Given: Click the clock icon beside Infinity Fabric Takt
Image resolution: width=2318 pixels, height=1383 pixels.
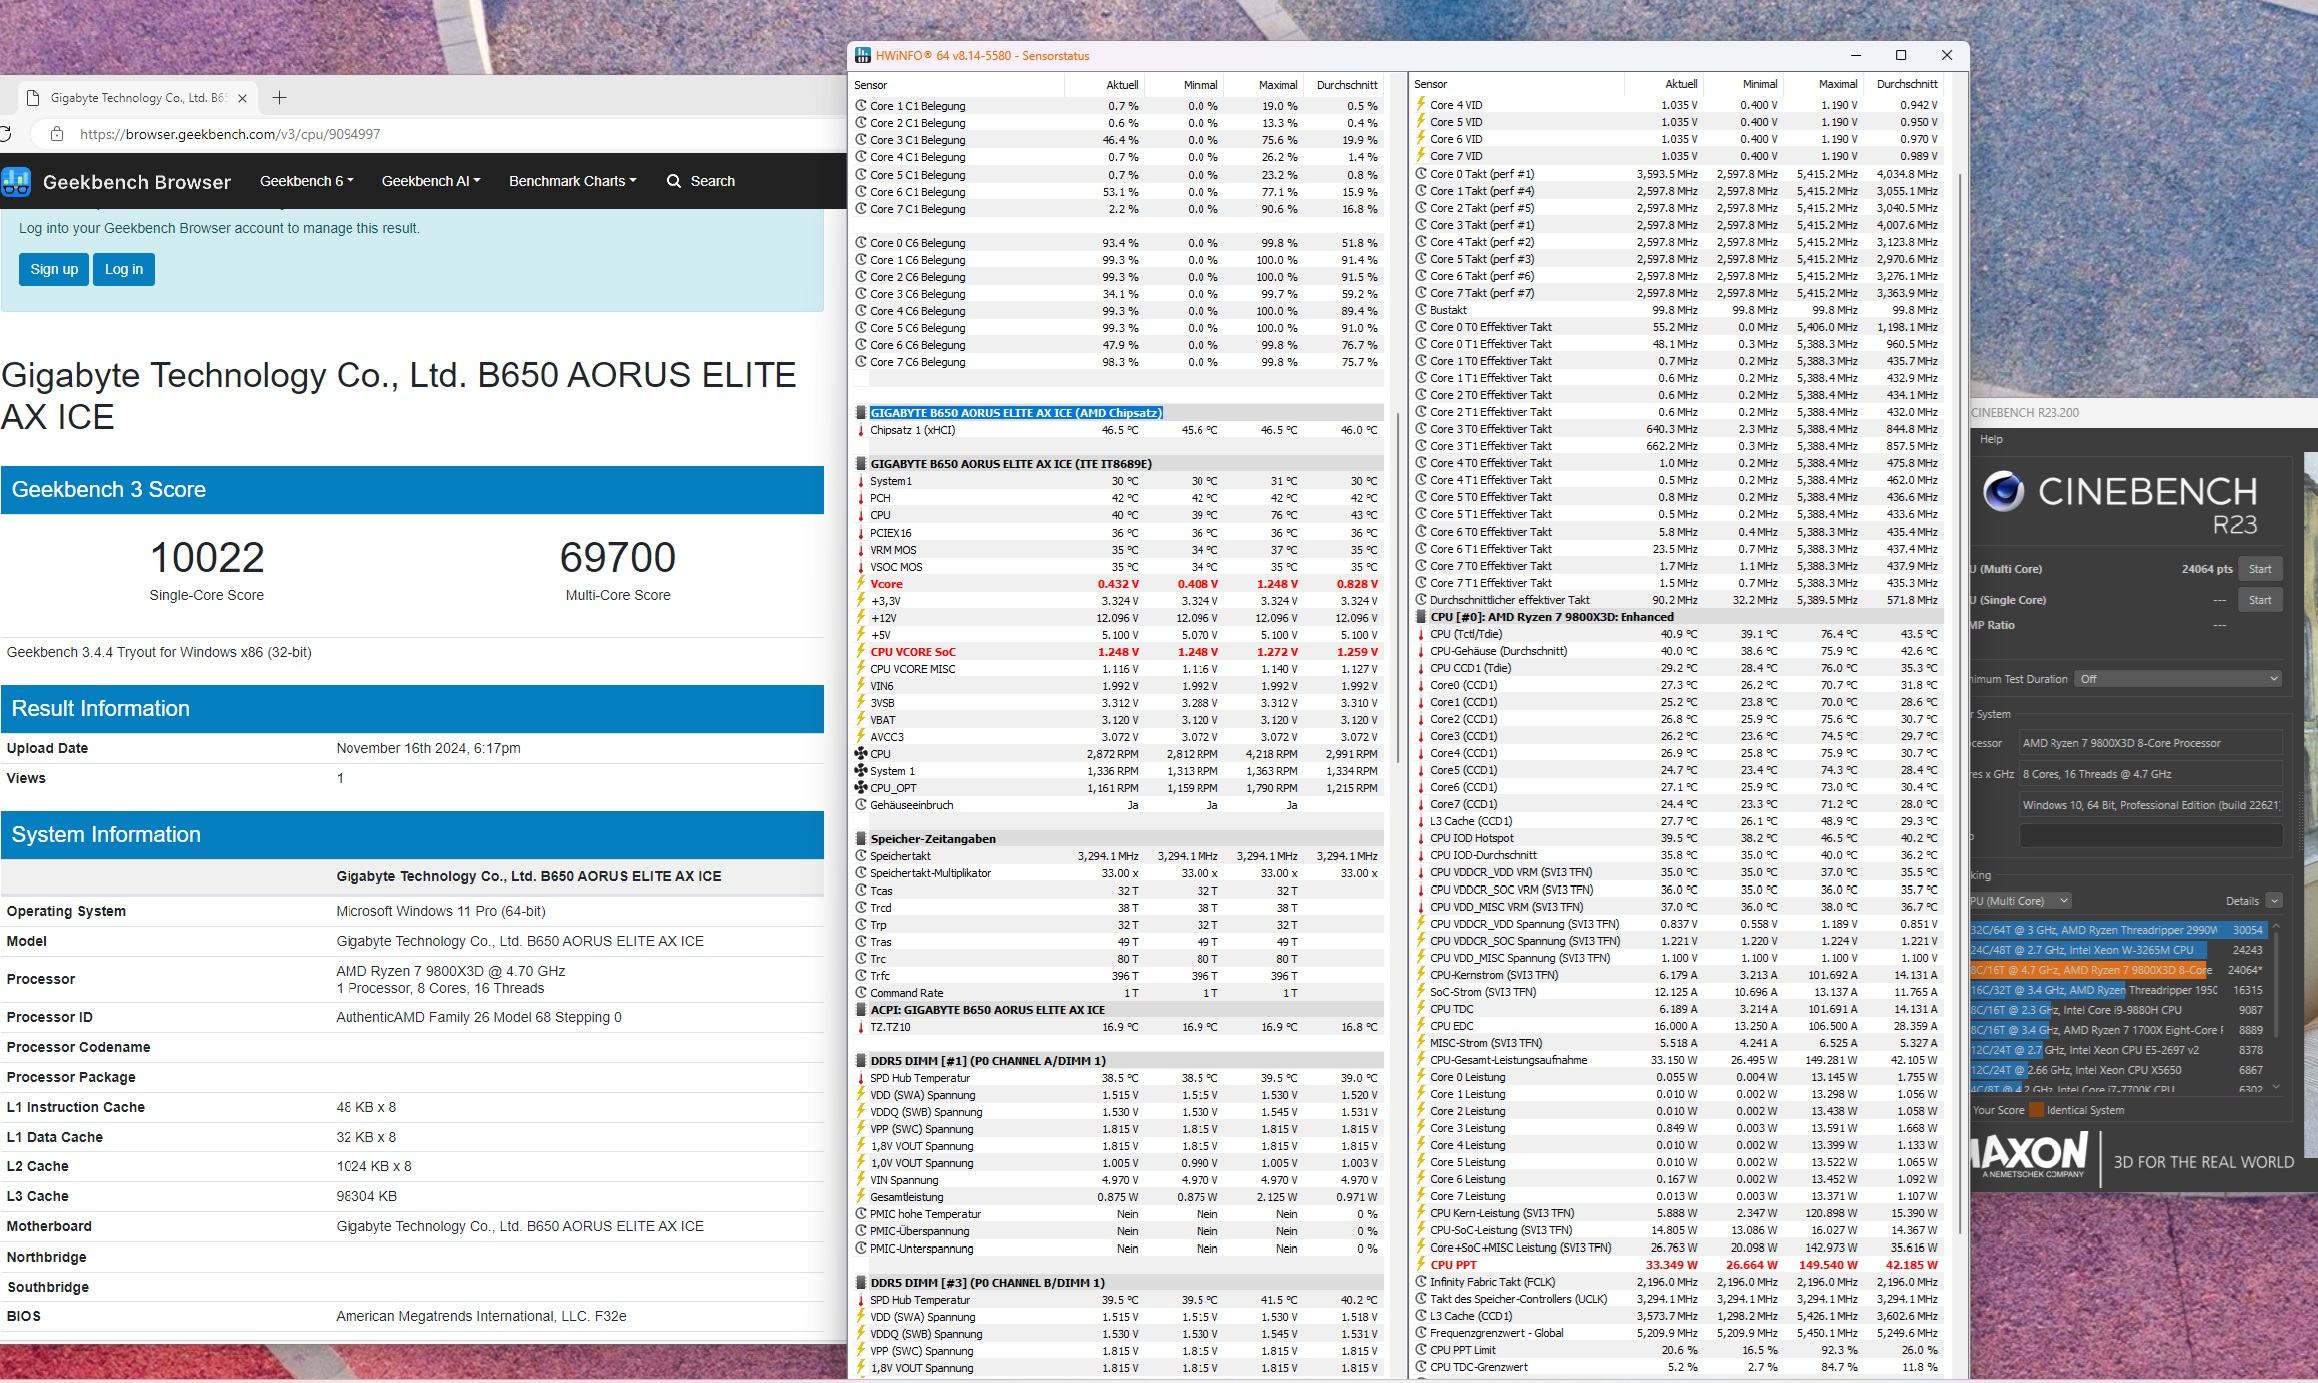Looking at the screenshot, I should click(1421, 1282).
